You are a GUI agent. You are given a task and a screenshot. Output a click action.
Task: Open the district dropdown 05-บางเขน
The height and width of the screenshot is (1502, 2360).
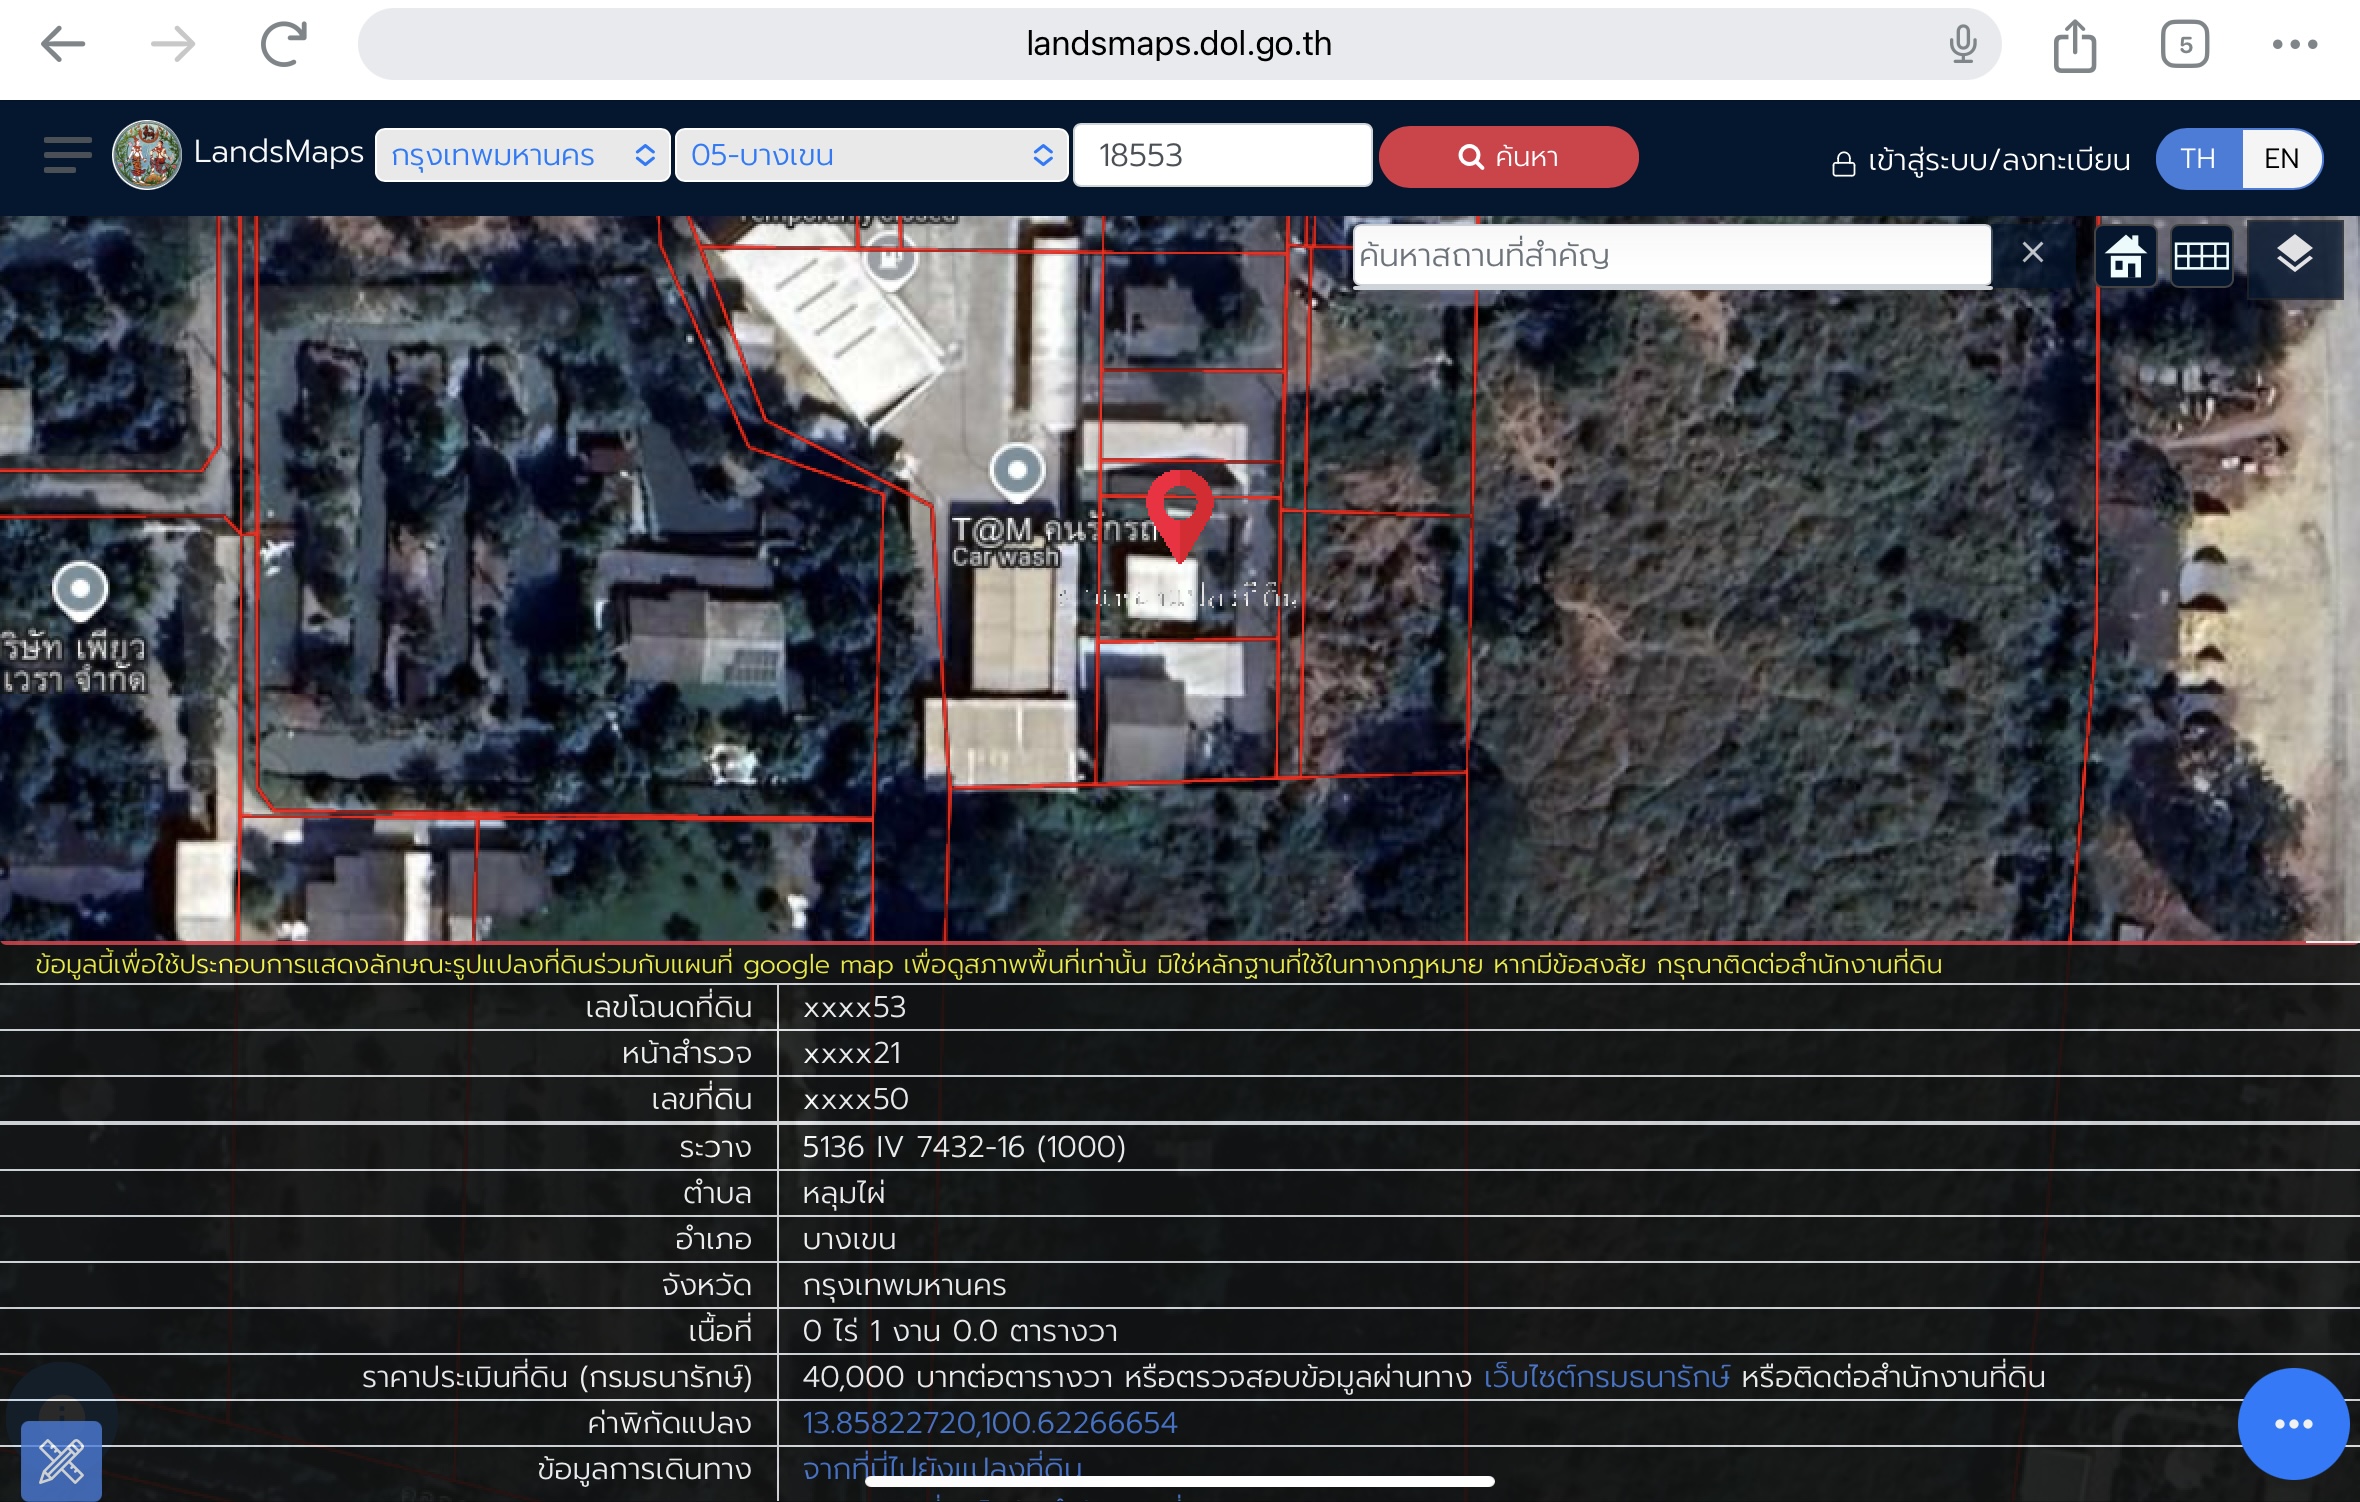[x=871, y=156]
